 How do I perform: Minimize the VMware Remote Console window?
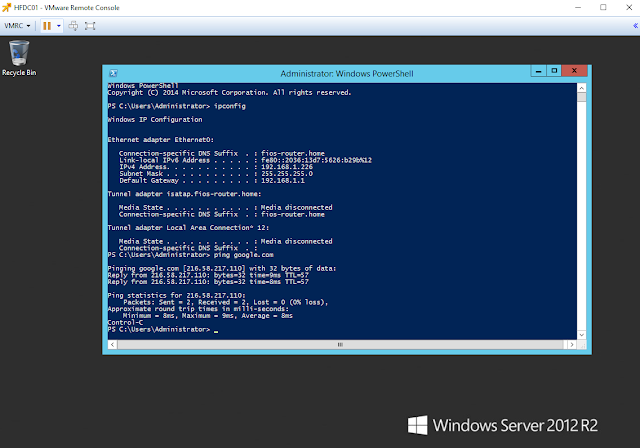pos(578,7)
